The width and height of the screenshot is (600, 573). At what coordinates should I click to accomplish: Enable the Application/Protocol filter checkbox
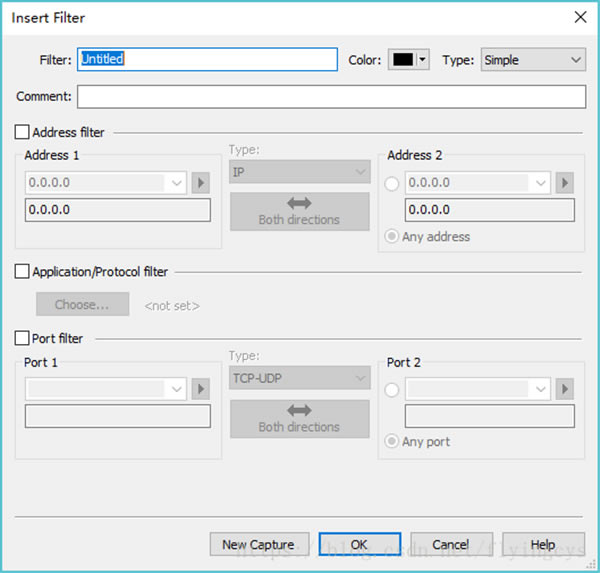tap(23, 271)
